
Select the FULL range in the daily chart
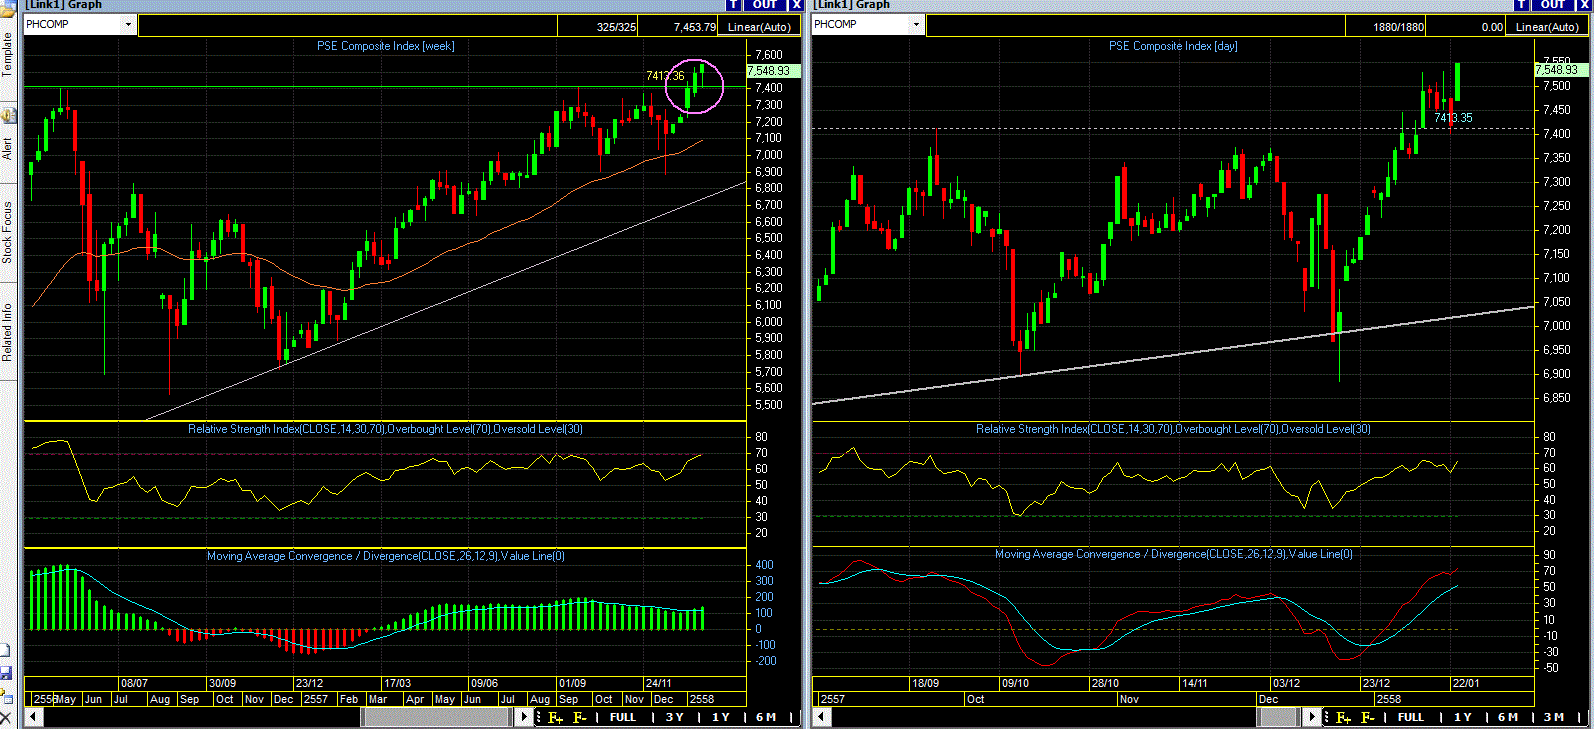(1411, 717)
